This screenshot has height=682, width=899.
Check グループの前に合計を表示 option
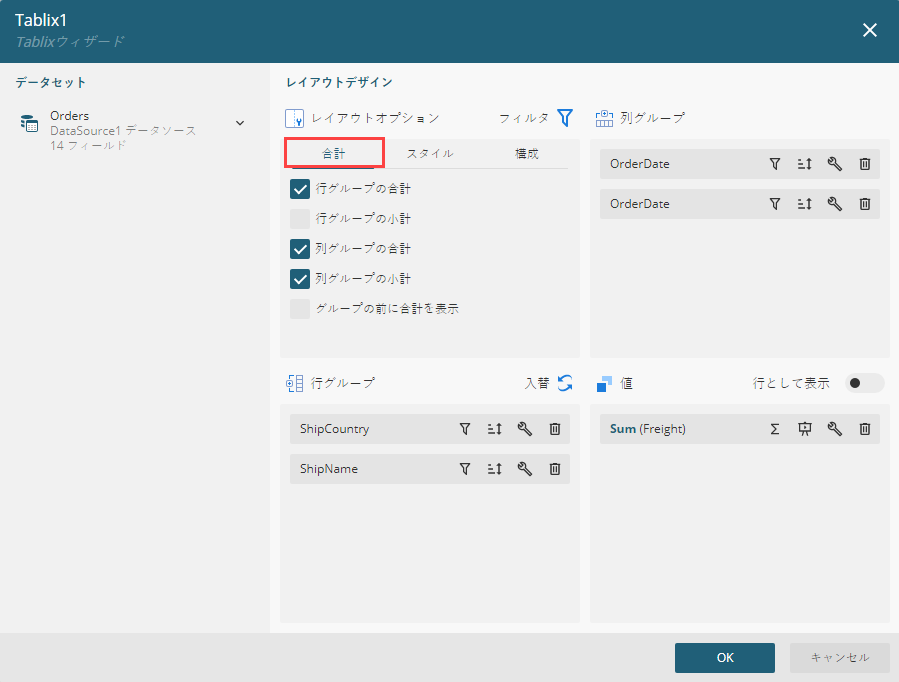coord(300,309)
